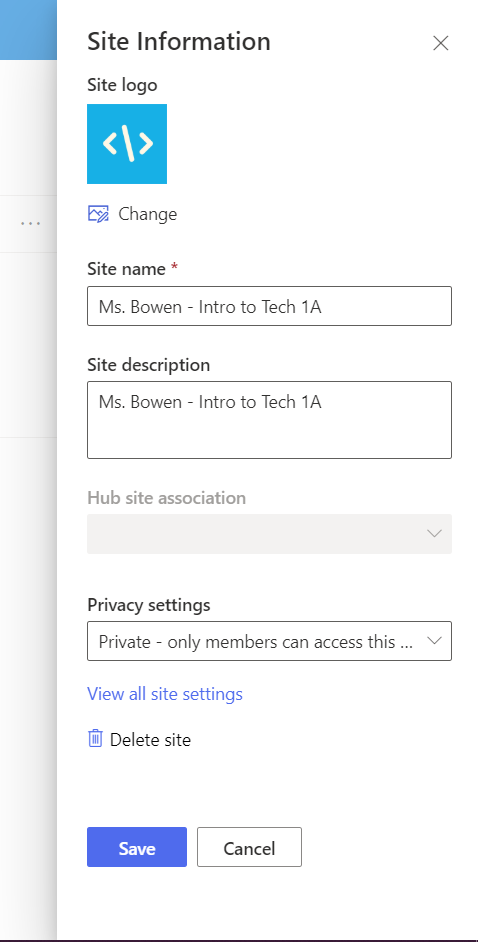Cancel editing site information
478x942 pixels.
coord(249,847)
